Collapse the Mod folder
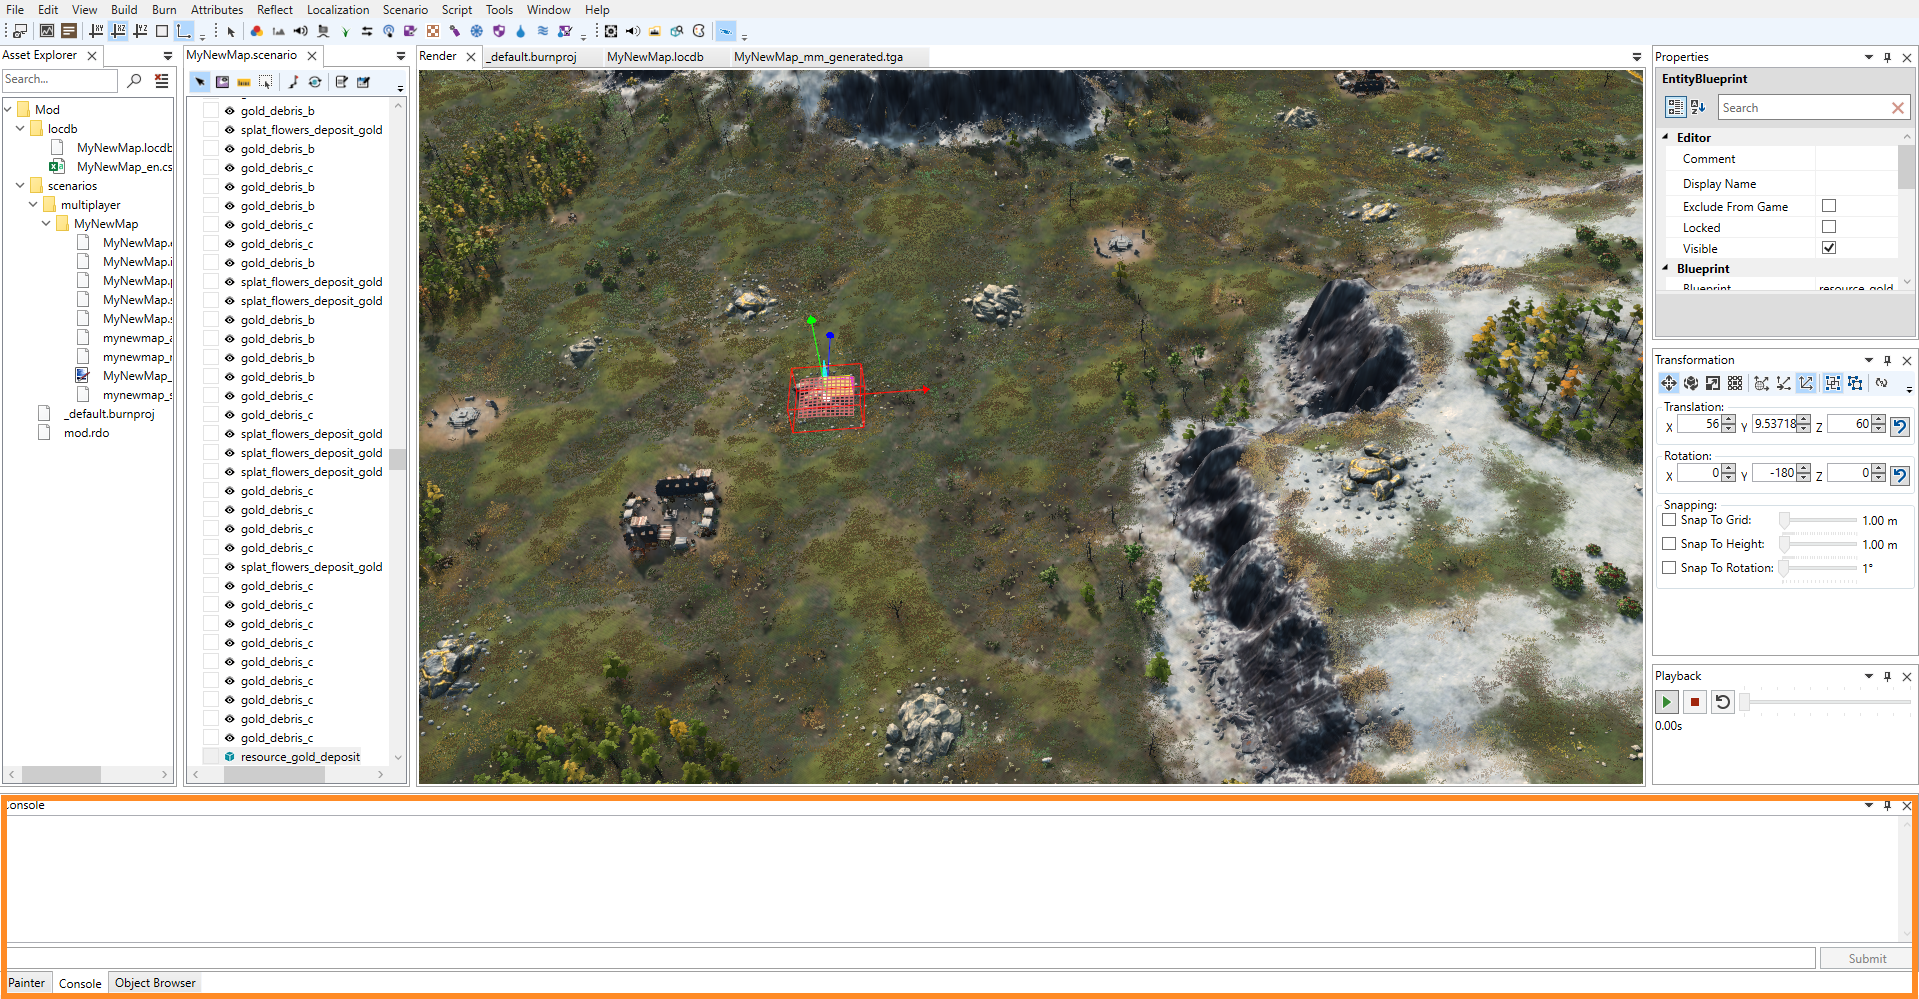This screenshot has width=1919, height=999. point(8,109)
